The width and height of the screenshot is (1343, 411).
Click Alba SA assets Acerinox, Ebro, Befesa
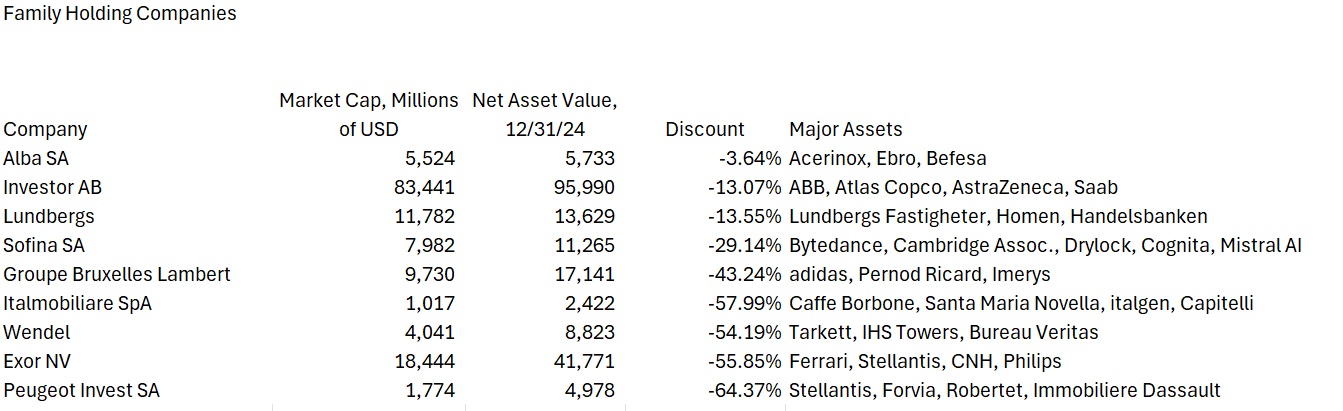tap(887, 158)
